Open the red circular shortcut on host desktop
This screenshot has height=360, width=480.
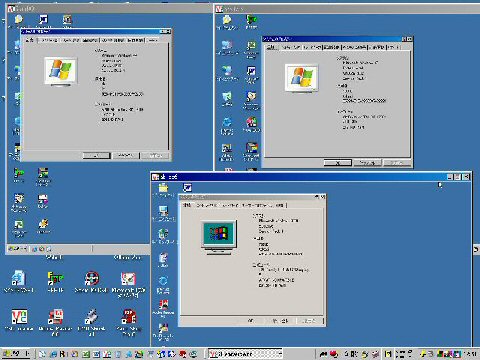click(x=91, y=279)
